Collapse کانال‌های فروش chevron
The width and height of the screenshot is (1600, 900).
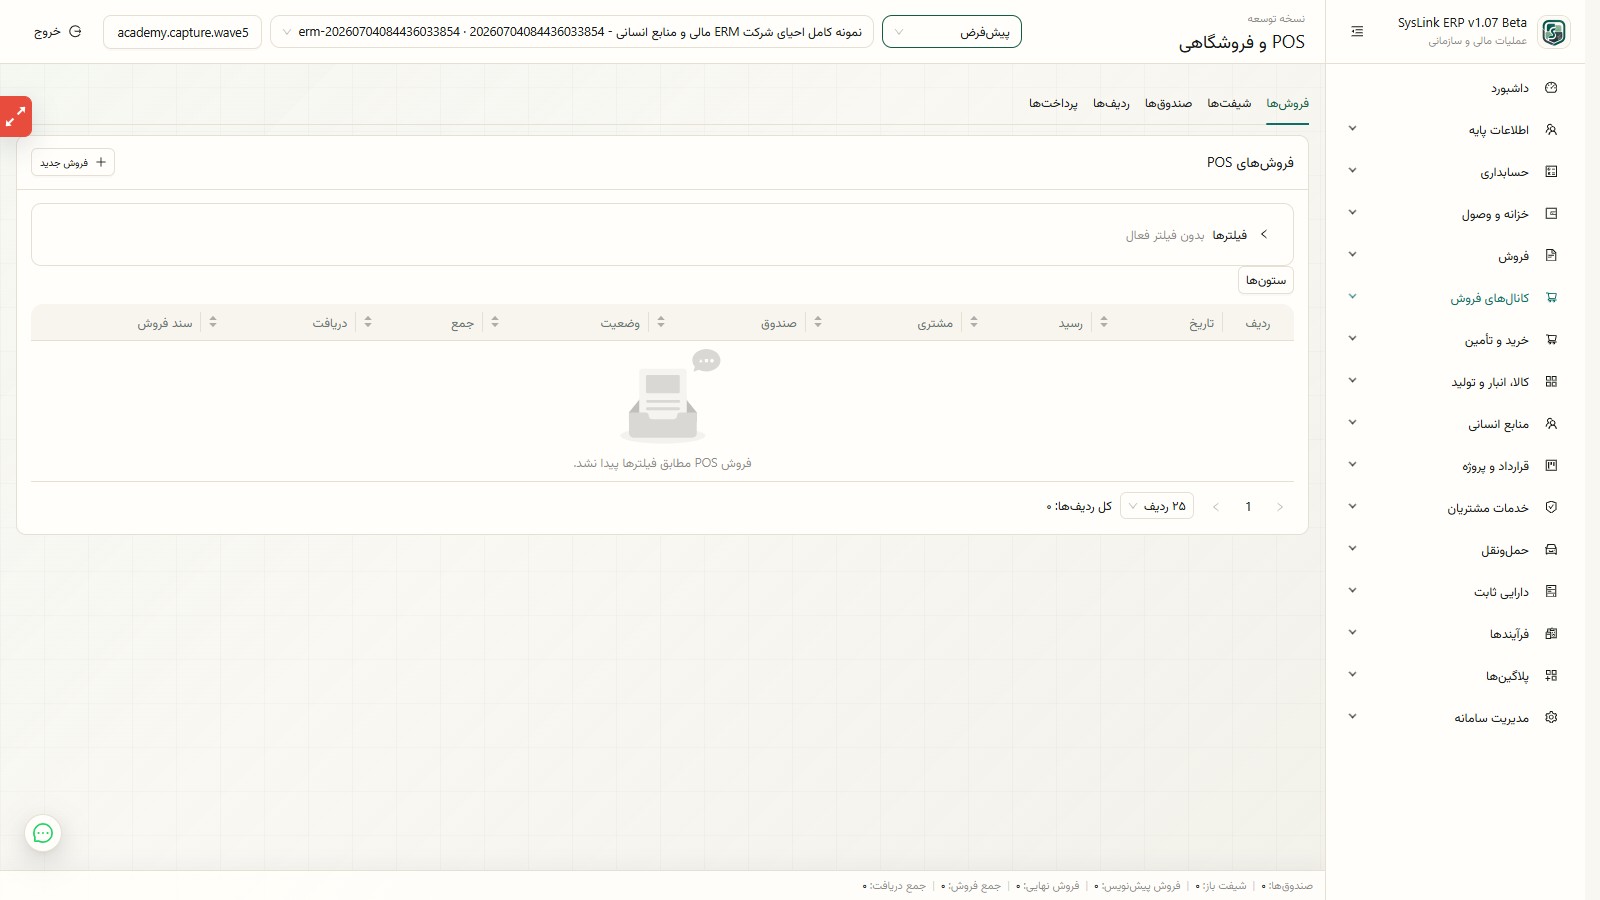[1352, 297]
